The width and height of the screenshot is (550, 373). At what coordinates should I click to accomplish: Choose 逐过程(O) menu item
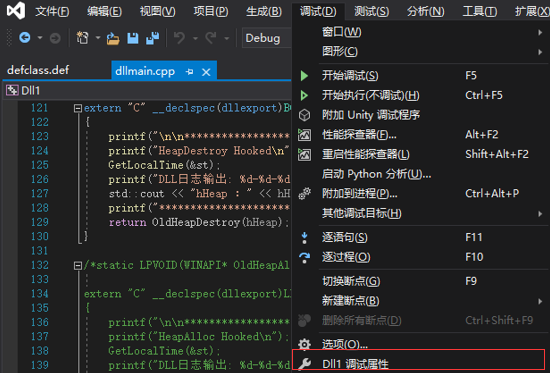pyautogui.click(x=421, y=257)
